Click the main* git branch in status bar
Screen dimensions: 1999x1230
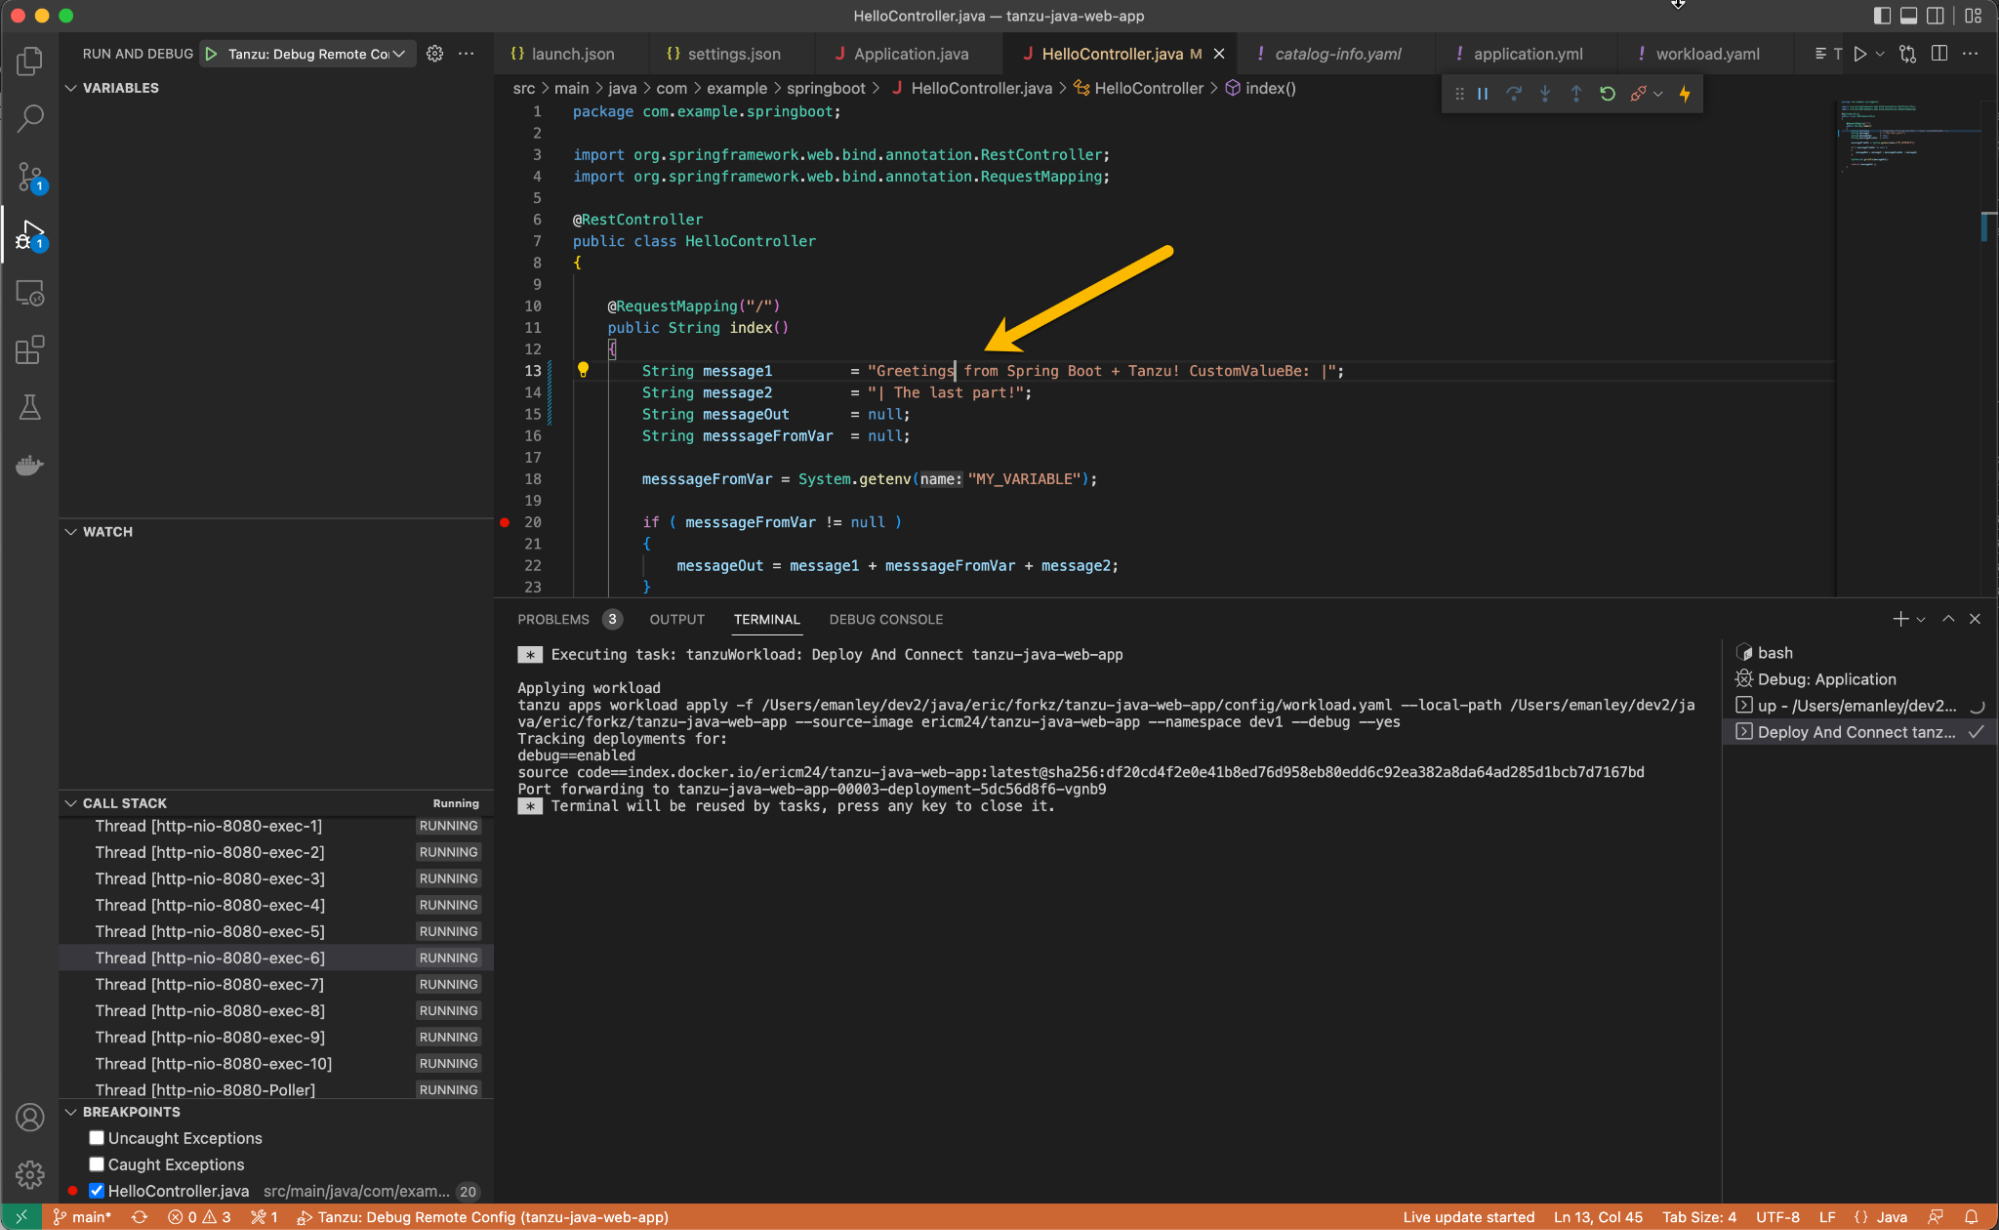coord(82,1217)
